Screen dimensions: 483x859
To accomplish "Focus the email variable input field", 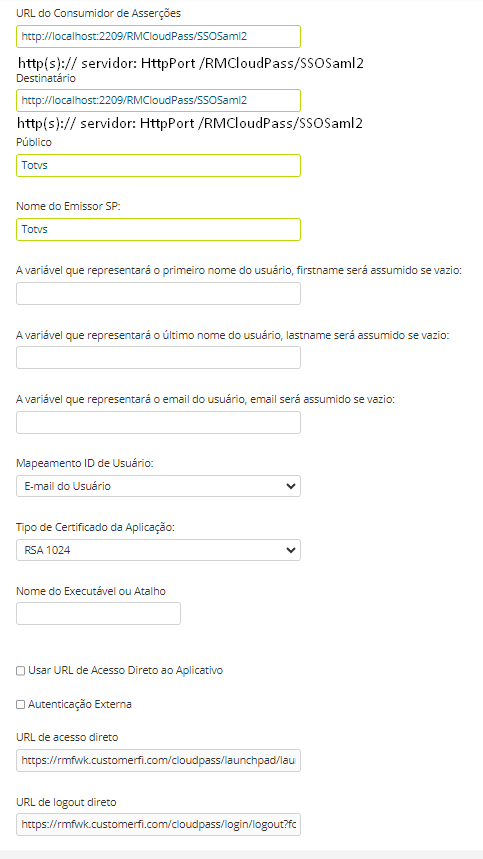I will click(x=158, y=422).
